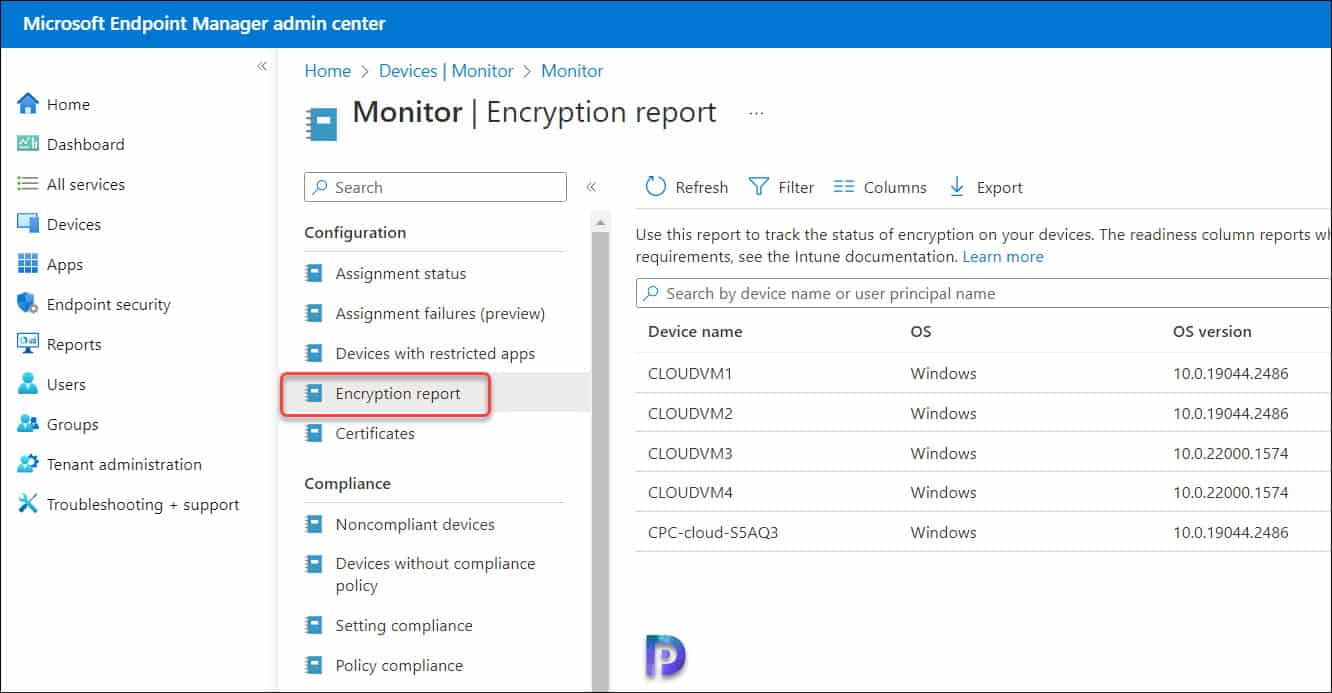Open the Reports section
1332x693 pixels.
tap(73, 344)
